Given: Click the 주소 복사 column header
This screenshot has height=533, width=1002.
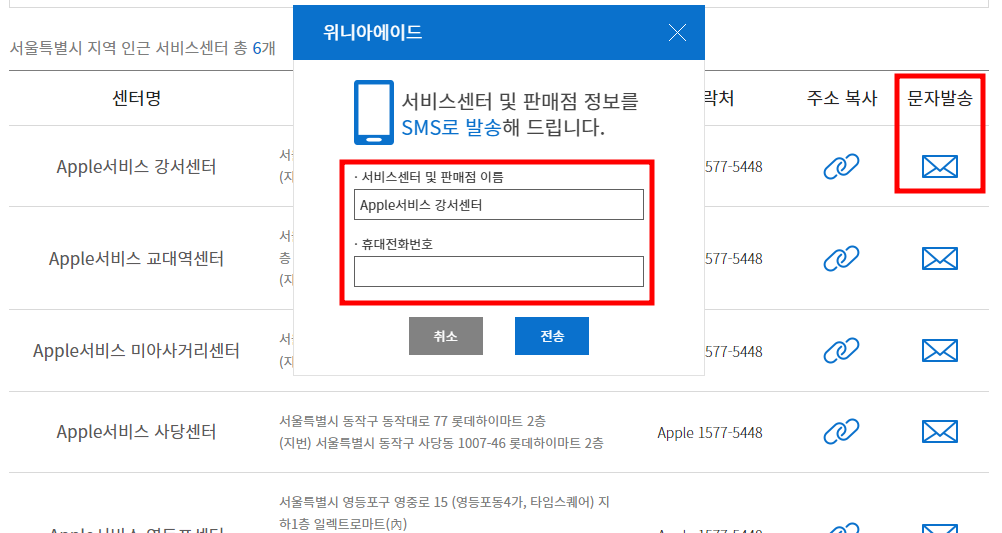Looking at the screenshot, I should click(x=842, y=98).
